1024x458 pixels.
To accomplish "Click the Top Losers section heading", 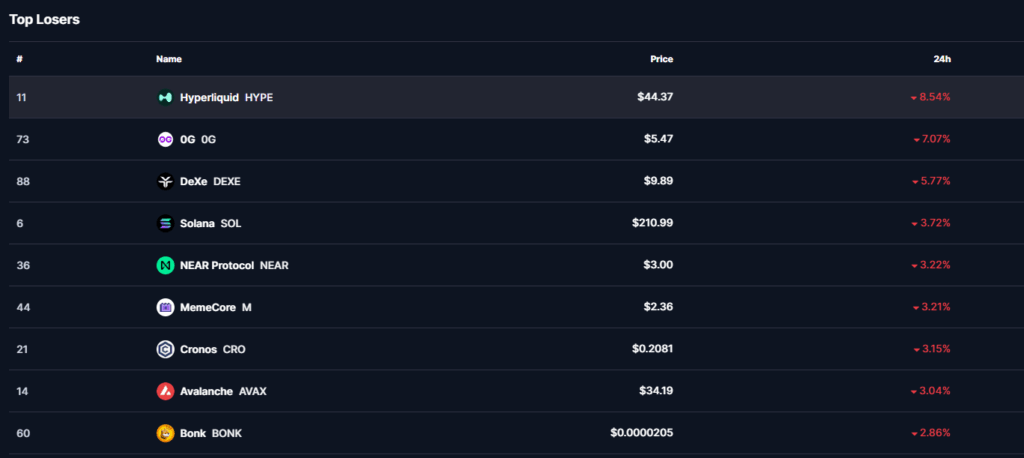I will [44, 20].
